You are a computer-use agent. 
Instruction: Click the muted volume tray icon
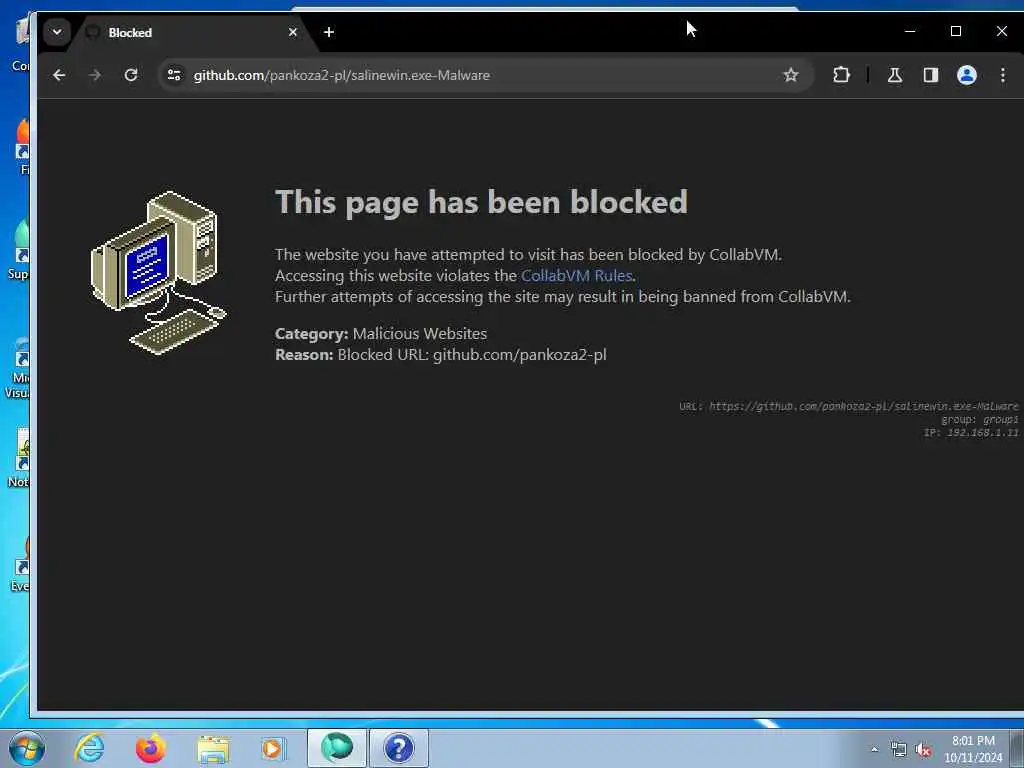(x=923, y=749)
